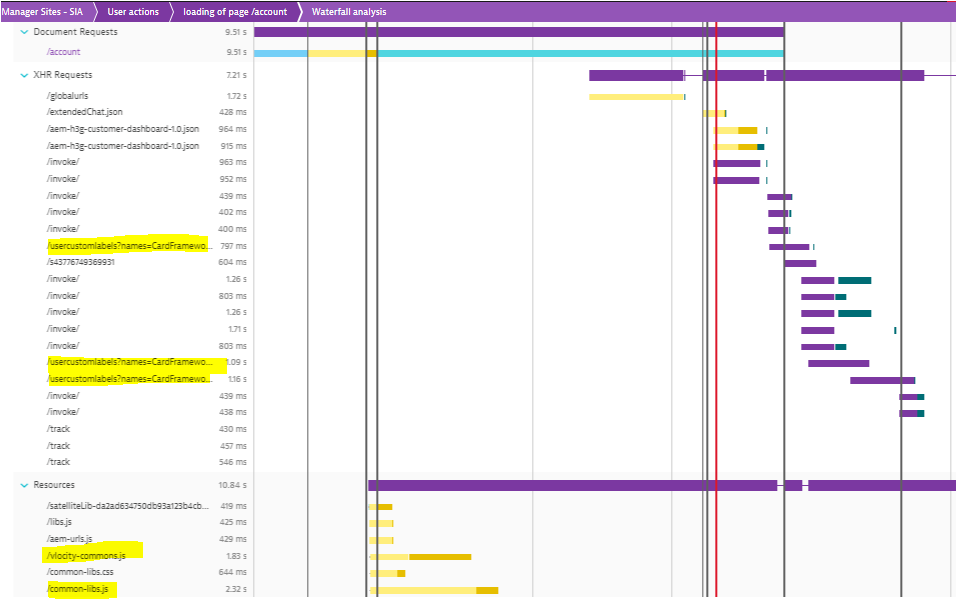Click the cyan /account timing bar
The height and width of the screenshot is (599, 957).
(x=580, y=53)
